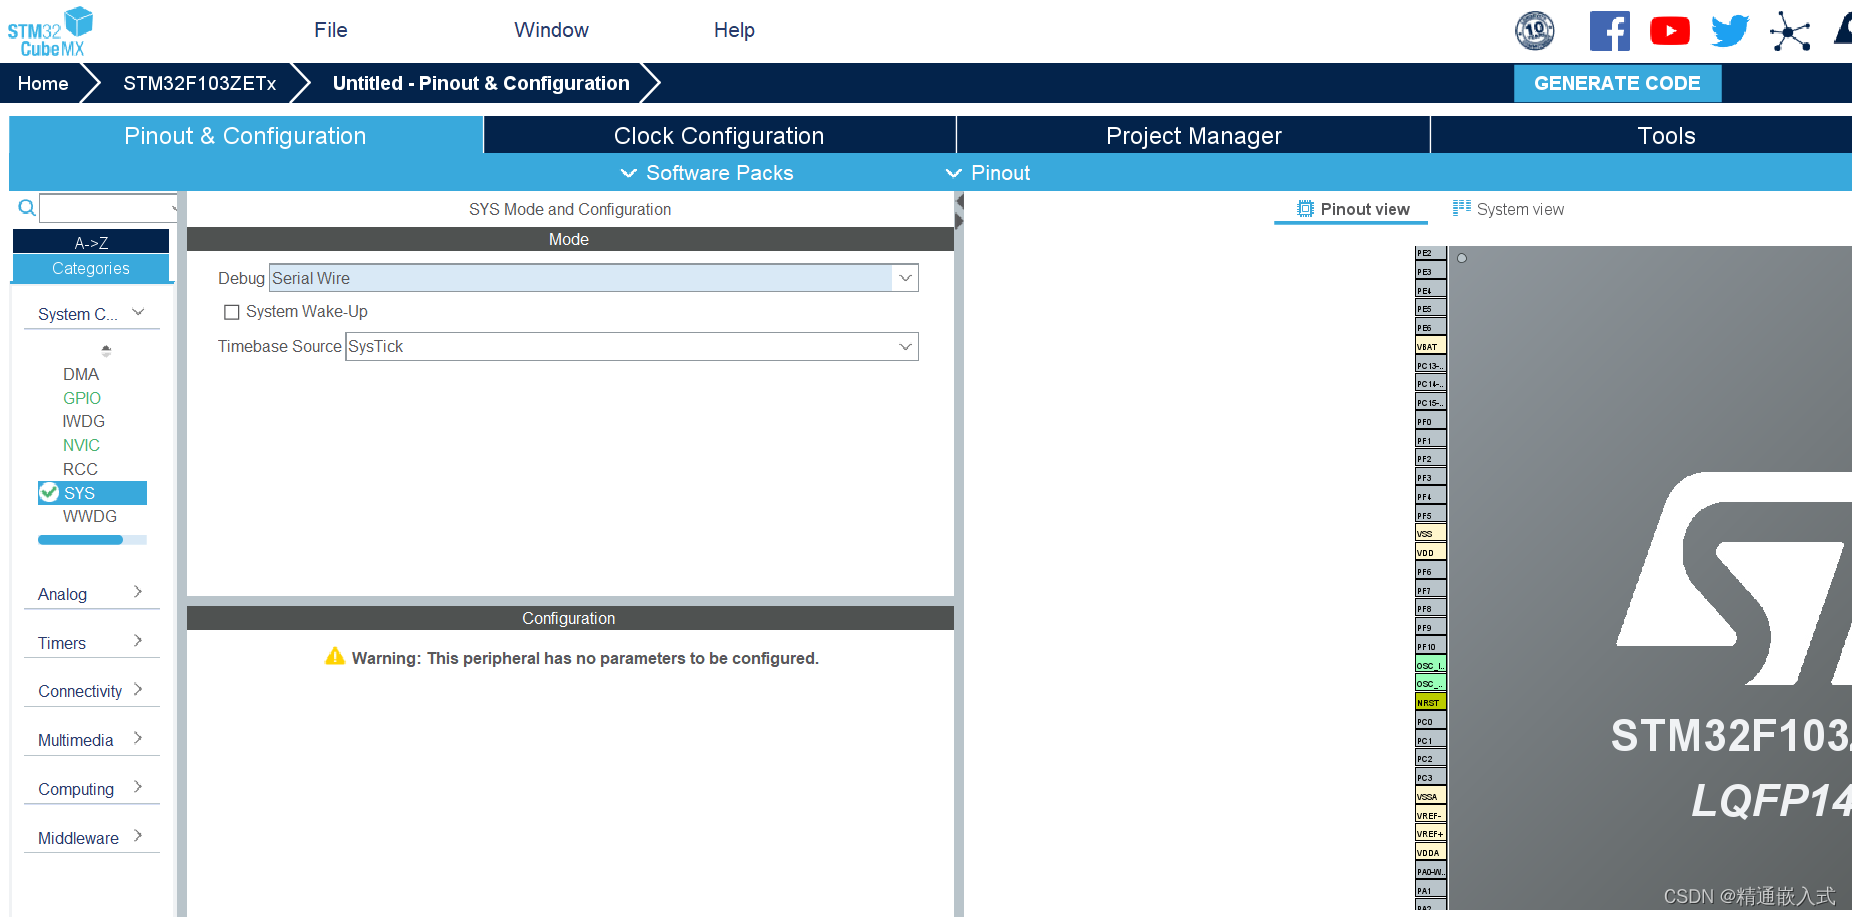Select the VSSA pin on the chip
The height and width of the screenshot is (917, 1852).
coord(1430,796)
